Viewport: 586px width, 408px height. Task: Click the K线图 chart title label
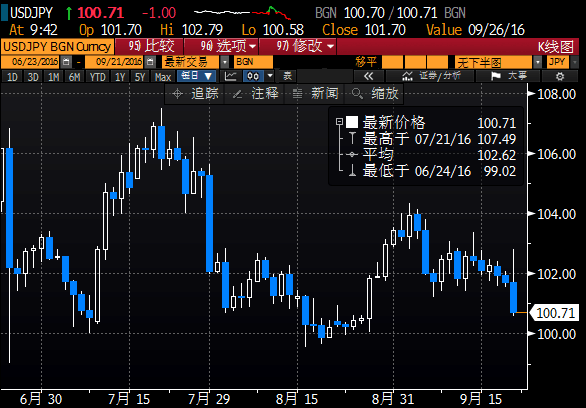pyautogui.click(x=555, y=47)
